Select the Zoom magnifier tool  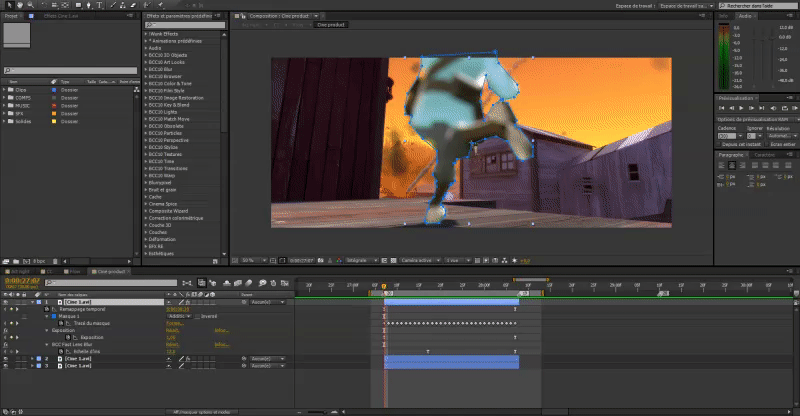tap(28, 5)
